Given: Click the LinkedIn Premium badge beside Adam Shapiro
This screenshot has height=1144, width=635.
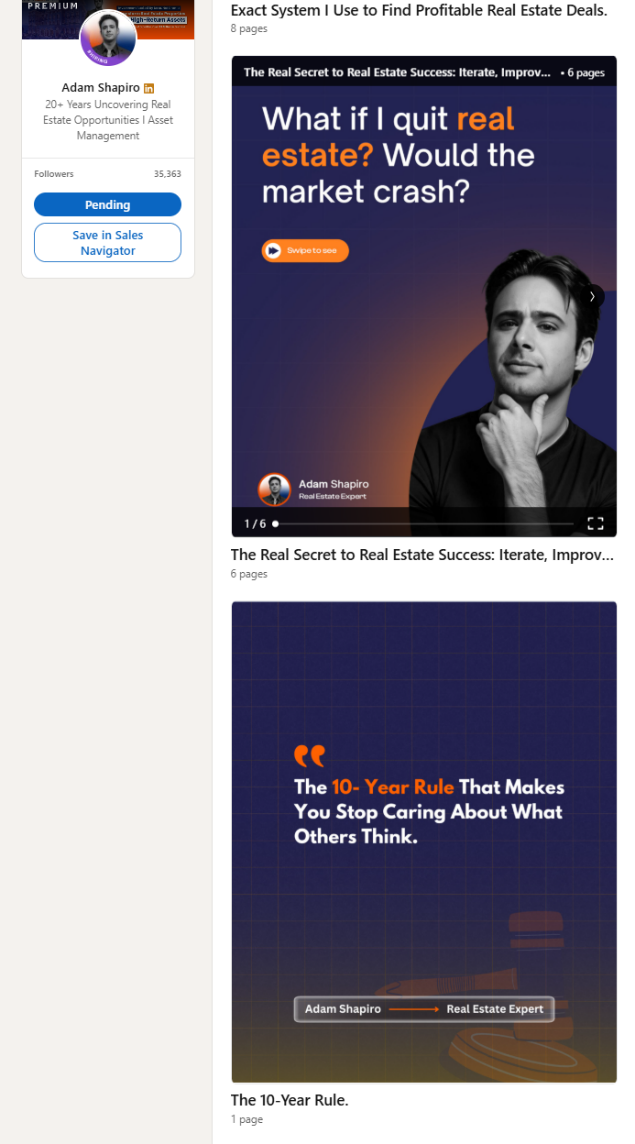Looking at the screenshot, I should coord(149,88).
